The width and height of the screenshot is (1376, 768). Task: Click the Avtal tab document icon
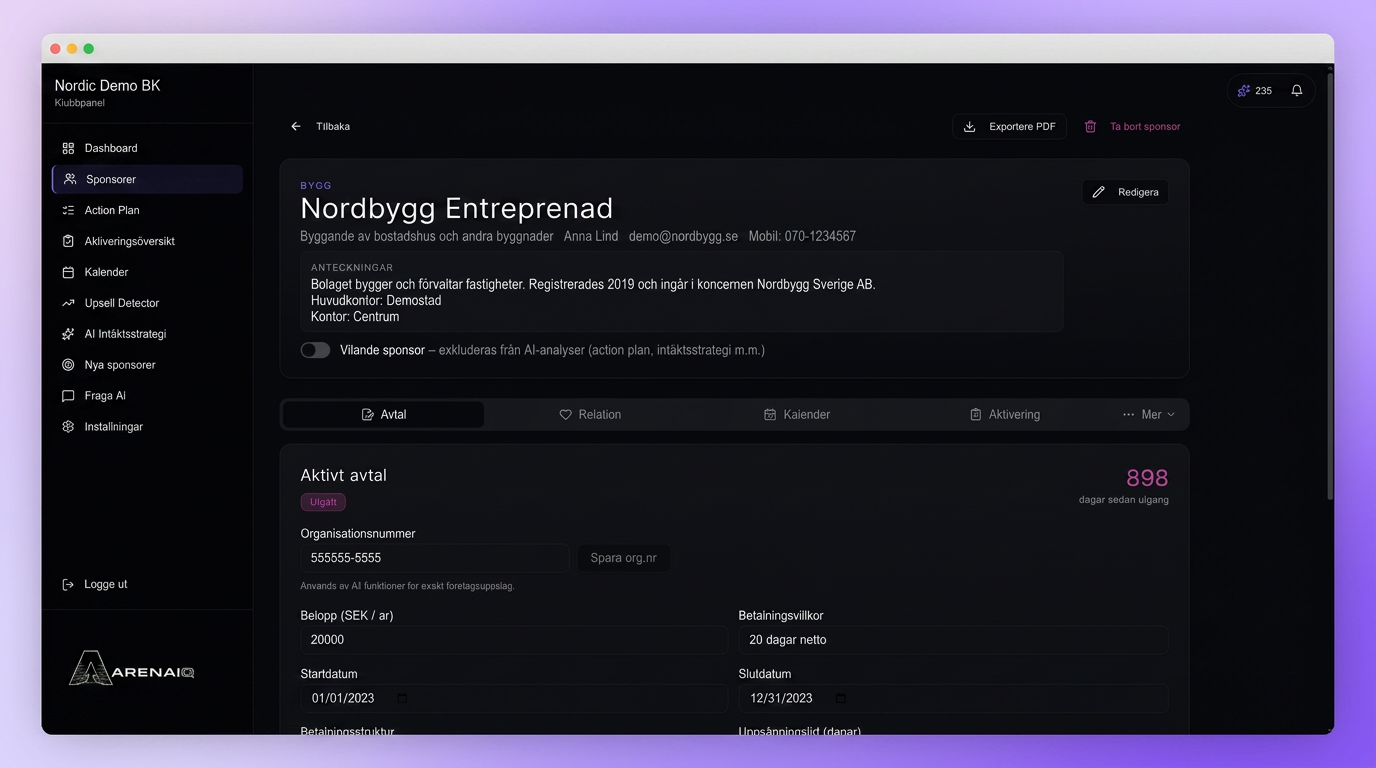[x=367, y=414]
